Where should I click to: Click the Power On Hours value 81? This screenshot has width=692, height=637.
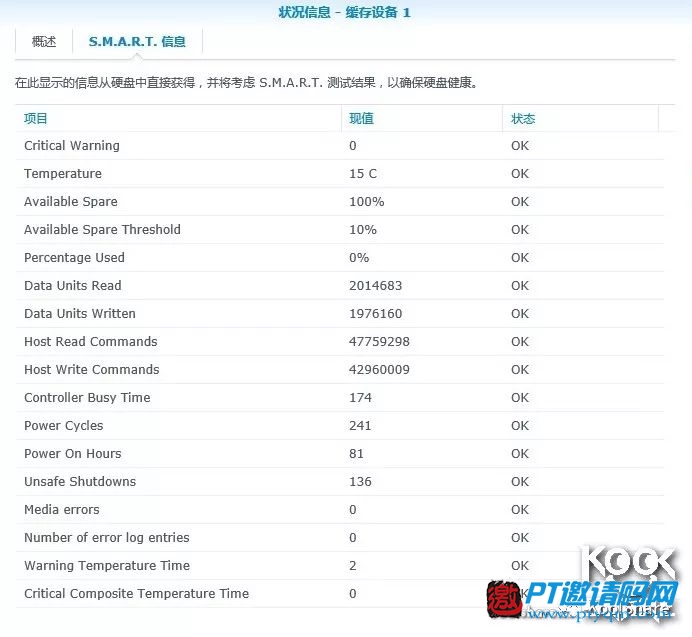click(356, 453)
